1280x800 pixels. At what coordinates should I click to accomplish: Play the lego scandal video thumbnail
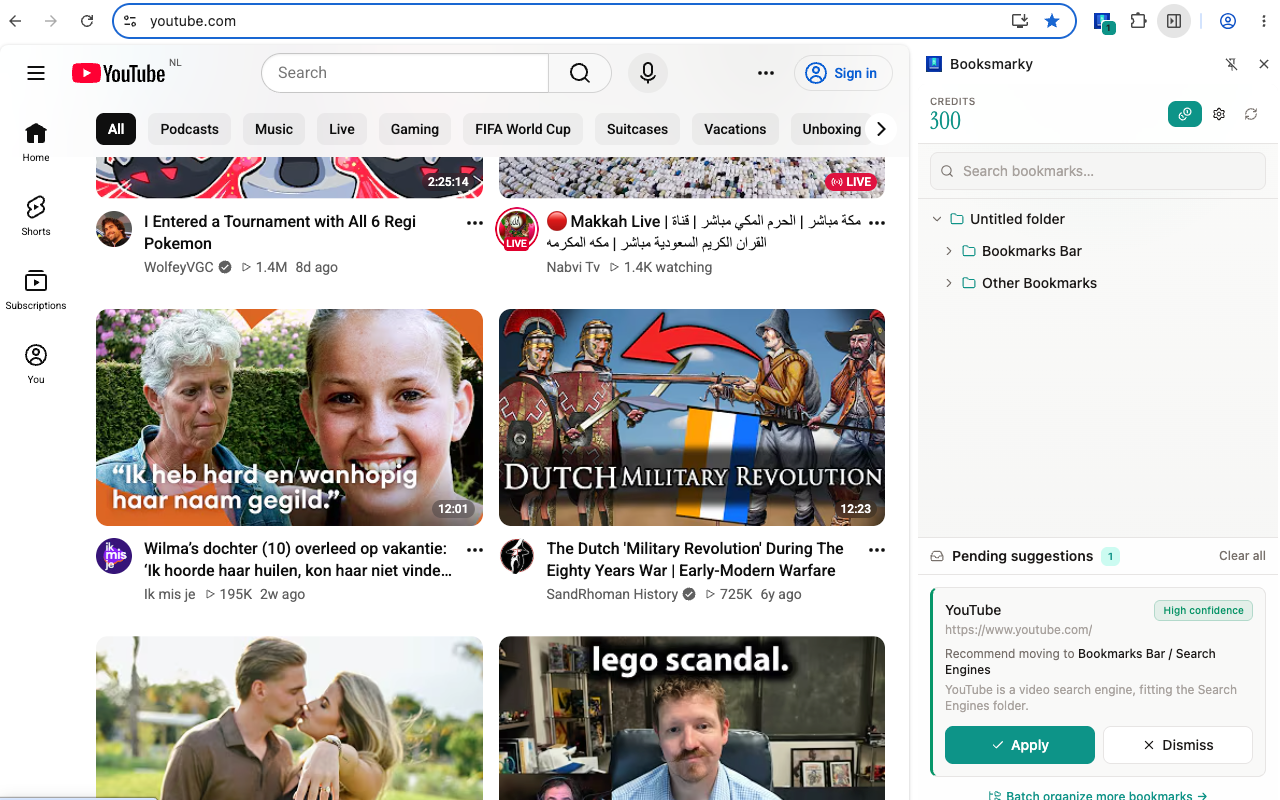tap(692, 718)
